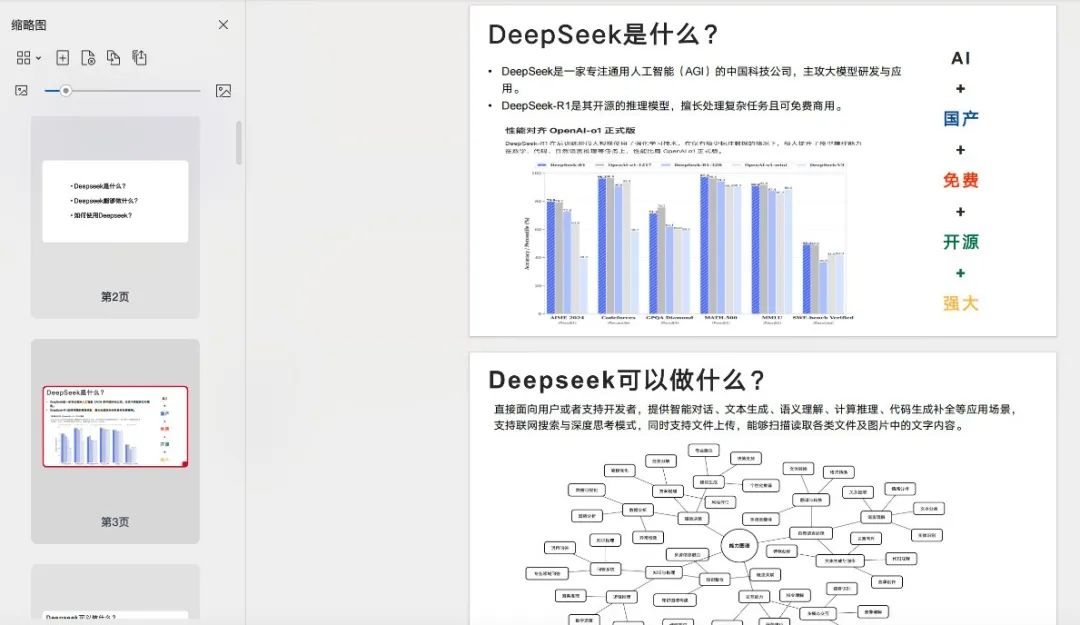Click the "国产" blue text on slide
Viewport: 1080px width, 625px height.
click(x=961, y=119)
